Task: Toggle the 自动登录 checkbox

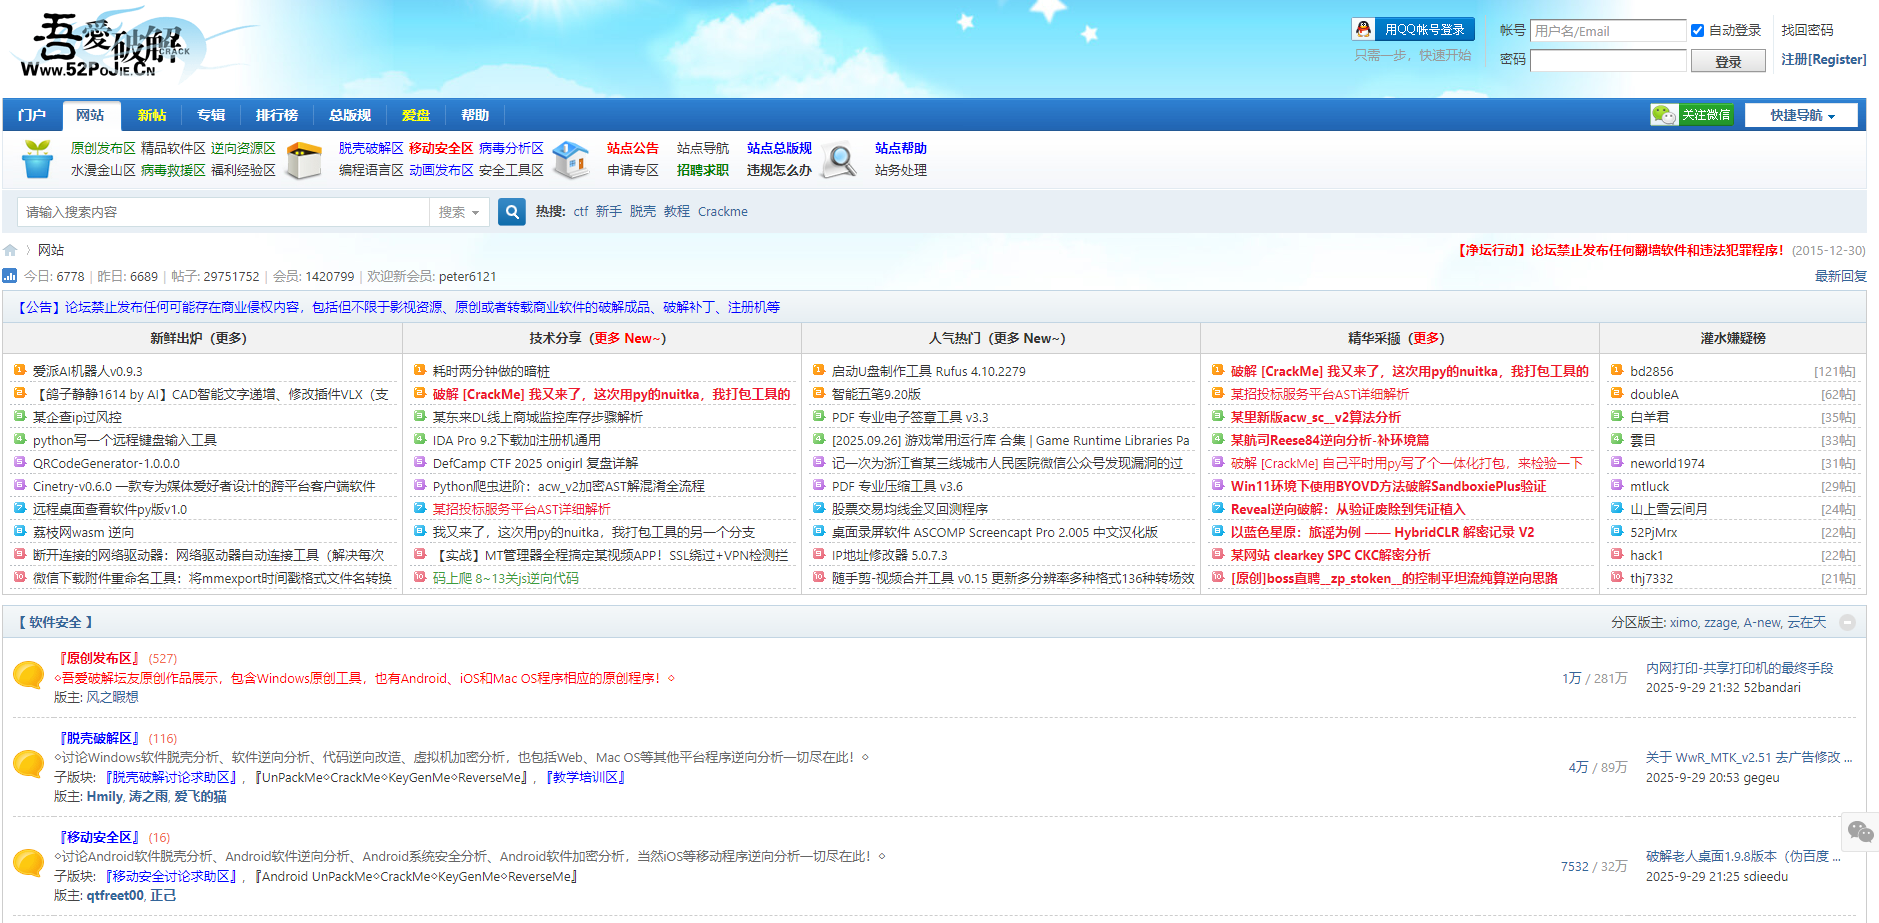Action: coord(1697,30)
